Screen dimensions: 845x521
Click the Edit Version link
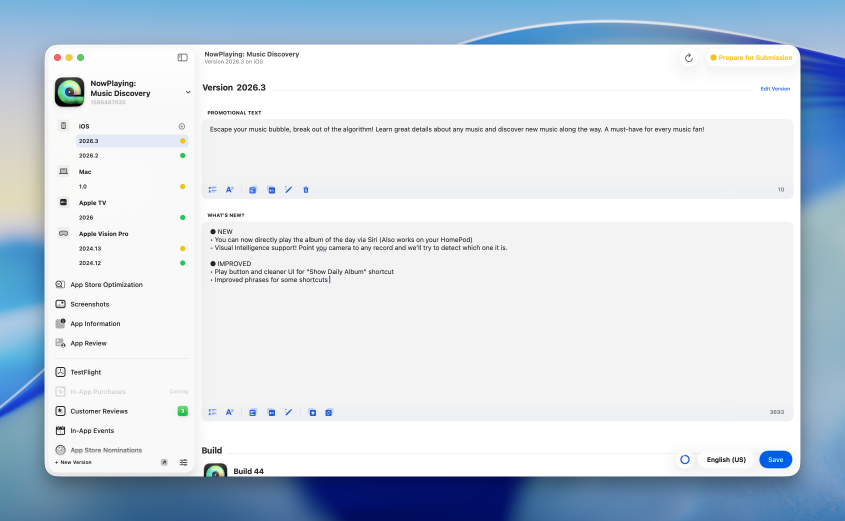click(x=774, y=89)
